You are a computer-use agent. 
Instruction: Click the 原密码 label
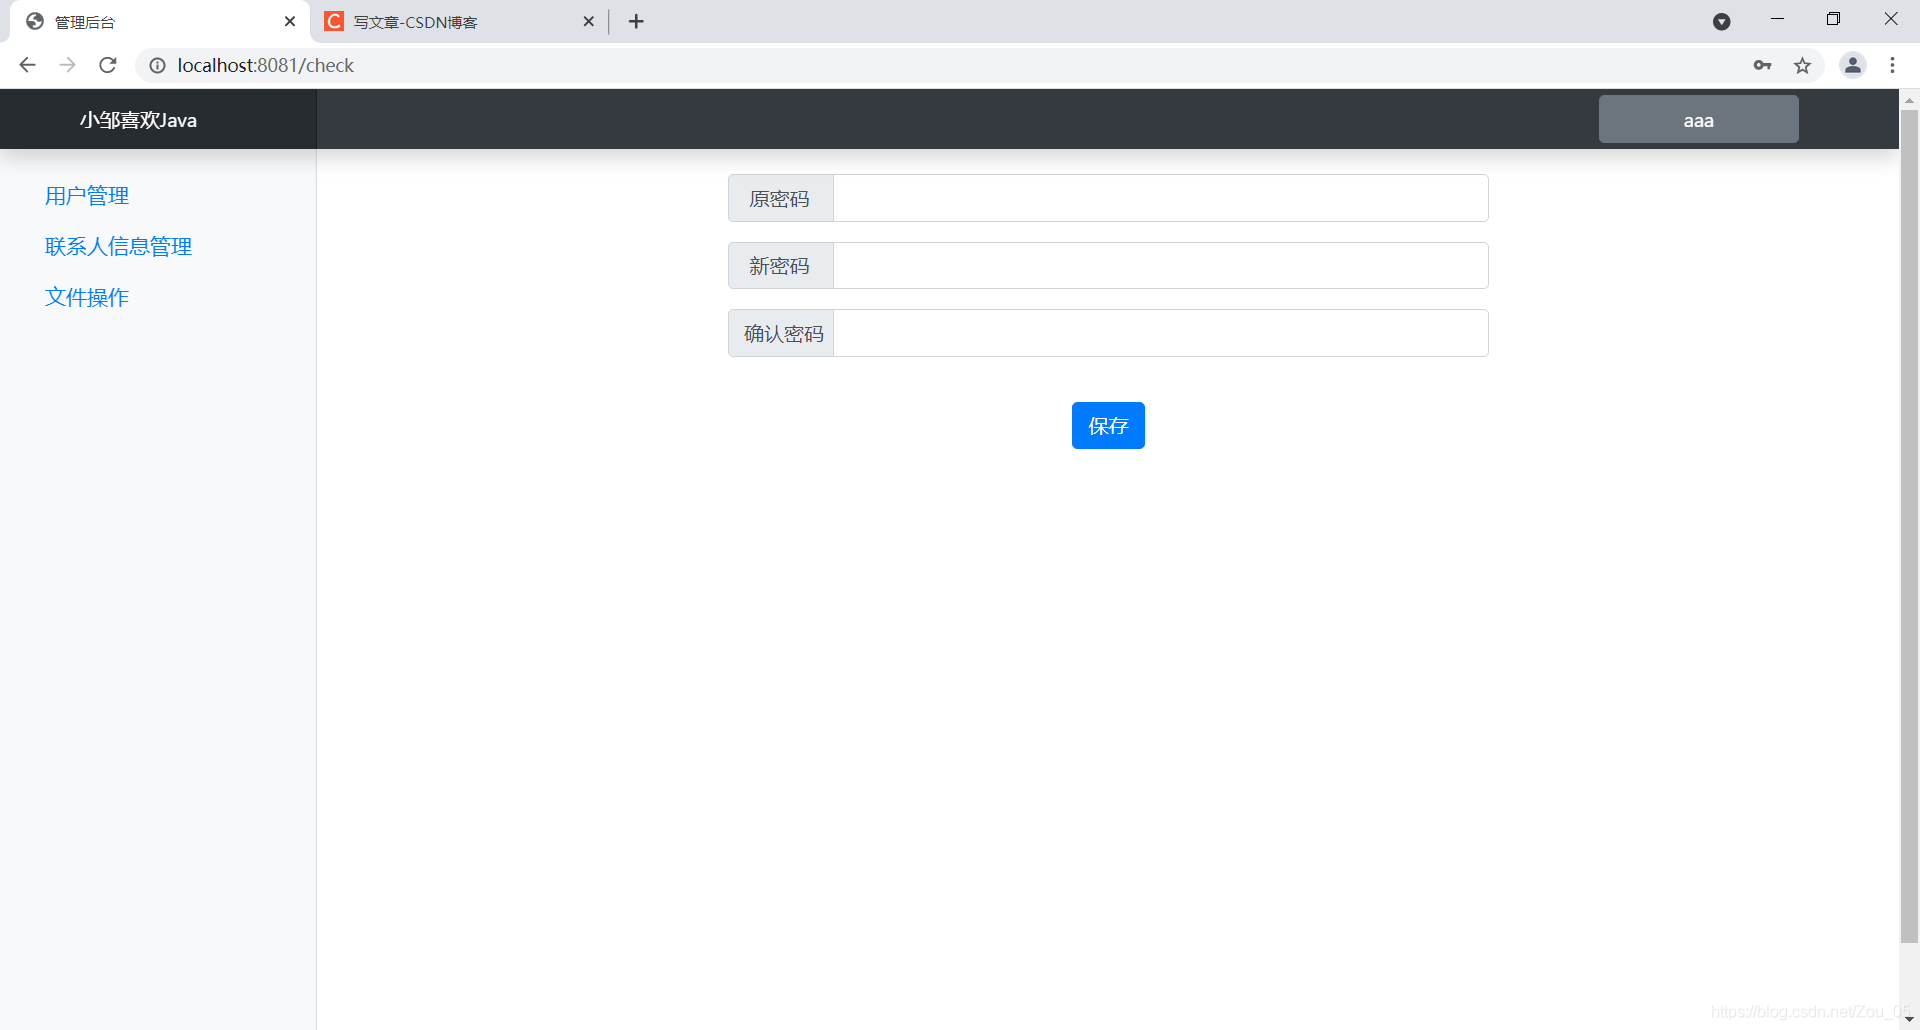tap(780, 199)
